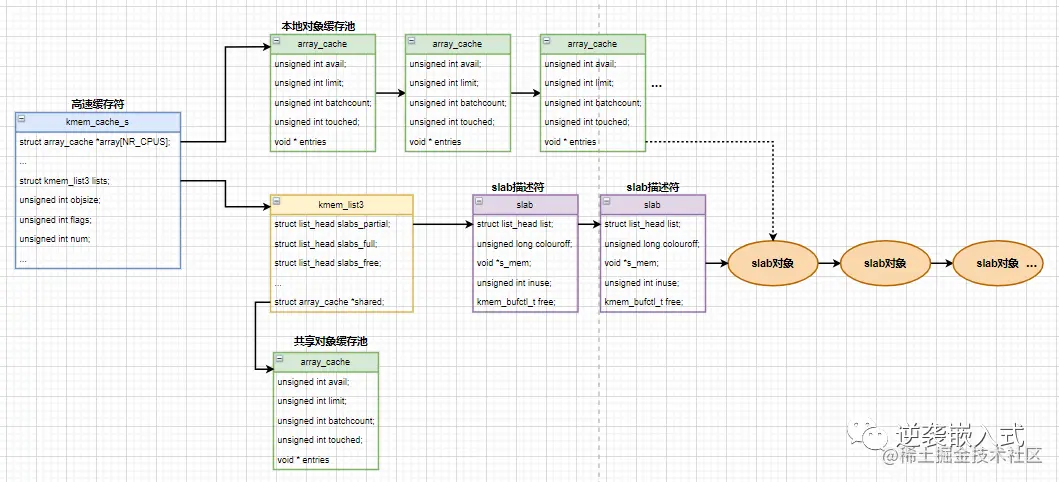Select row 'struct kmem_list3 lists;'
Viewport: 1059px width, 482px height.
coord(98,181)
